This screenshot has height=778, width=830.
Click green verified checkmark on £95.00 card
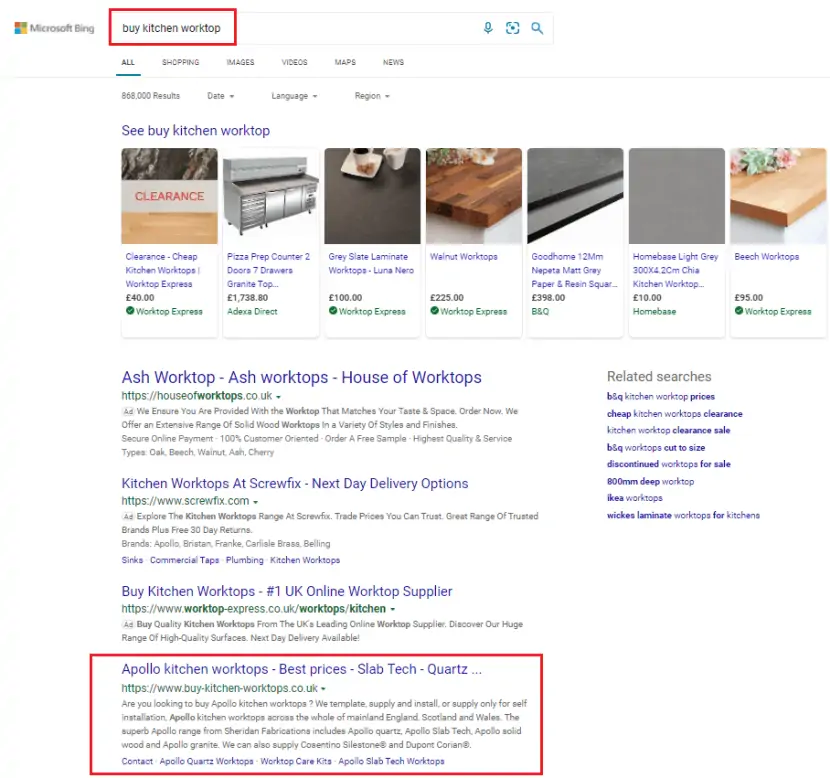click(x=738, y=311)
